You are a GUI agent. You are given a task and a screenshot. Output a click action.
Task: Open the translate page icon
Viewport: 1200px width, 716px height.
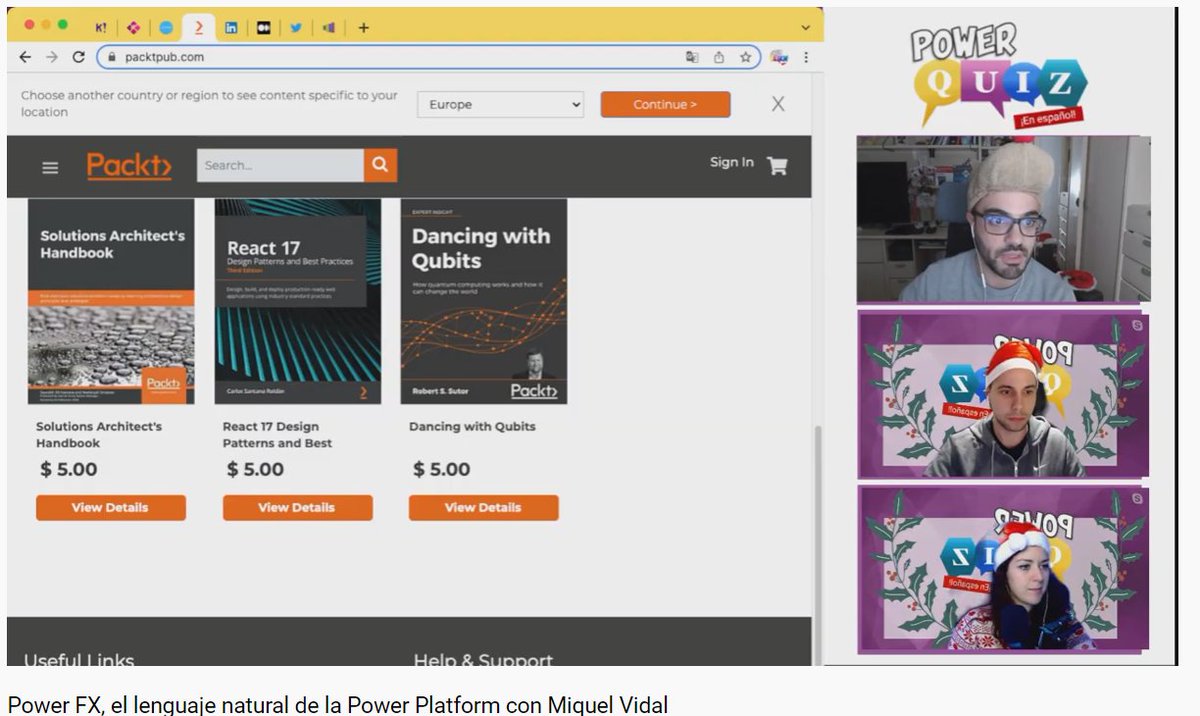[x=692, y=57]
